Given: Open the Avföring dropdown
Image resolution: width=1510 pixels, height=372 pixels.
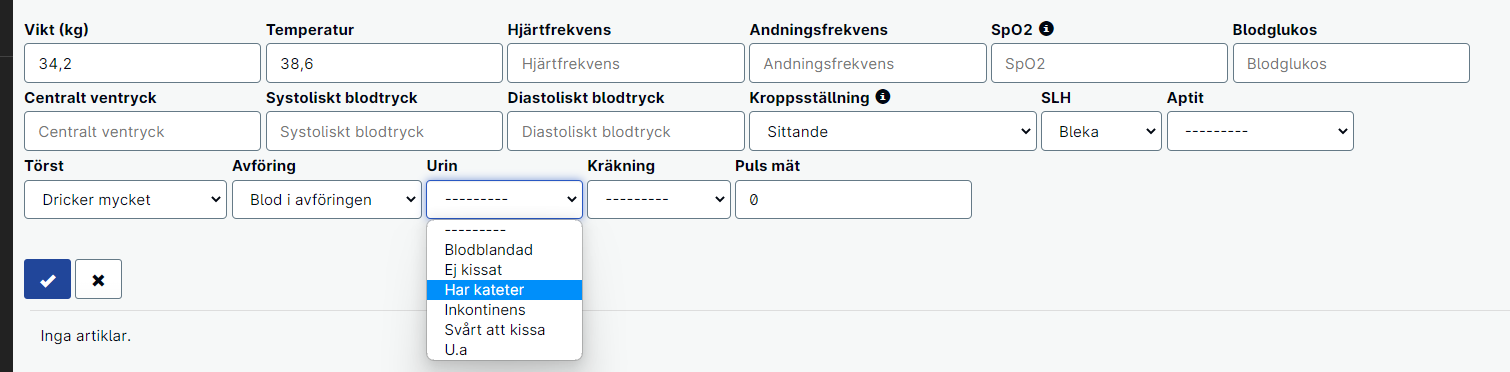Looking at the screenshot, I should (327, 199).
